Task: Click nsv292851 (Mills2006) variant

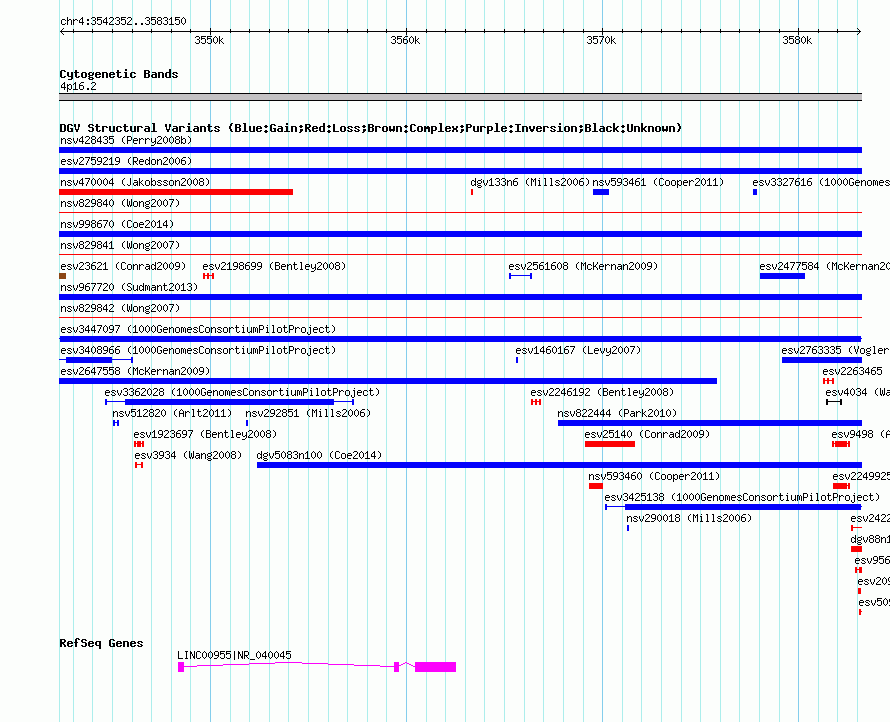Action: coord(247,423)
